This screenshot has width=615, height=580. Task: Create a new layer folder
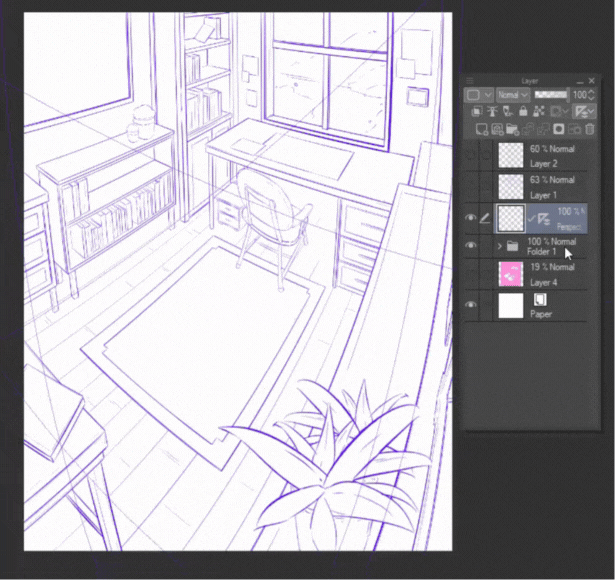click(512, 129)
